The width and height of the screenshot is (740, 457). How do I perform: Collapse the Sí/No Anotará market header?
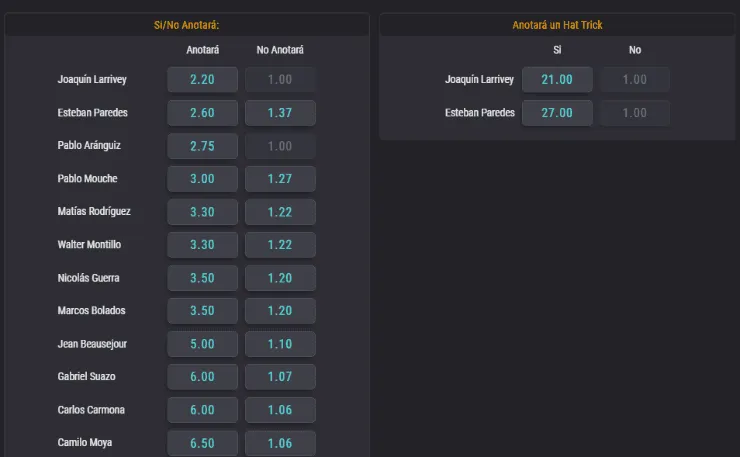(187, 25)
